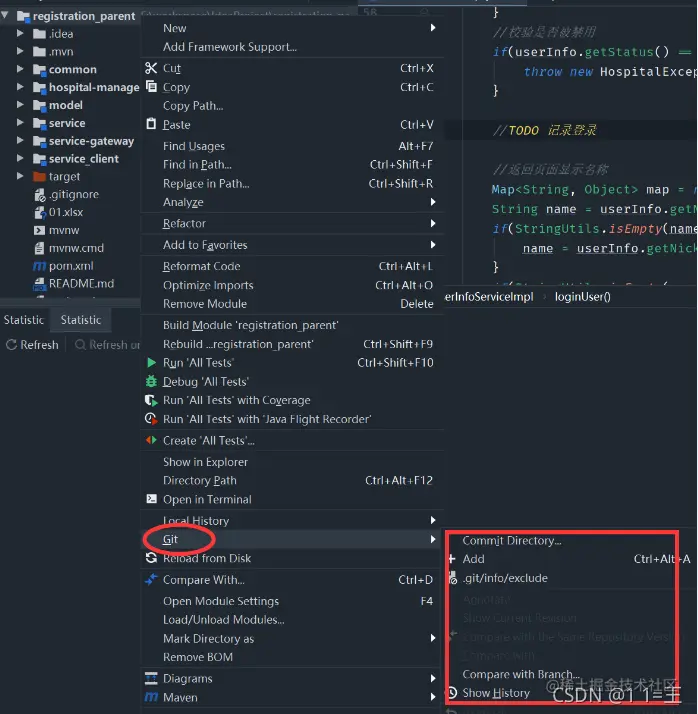Expand the .idea folder
Screen dimensions: 698x714
pos(20,33)
